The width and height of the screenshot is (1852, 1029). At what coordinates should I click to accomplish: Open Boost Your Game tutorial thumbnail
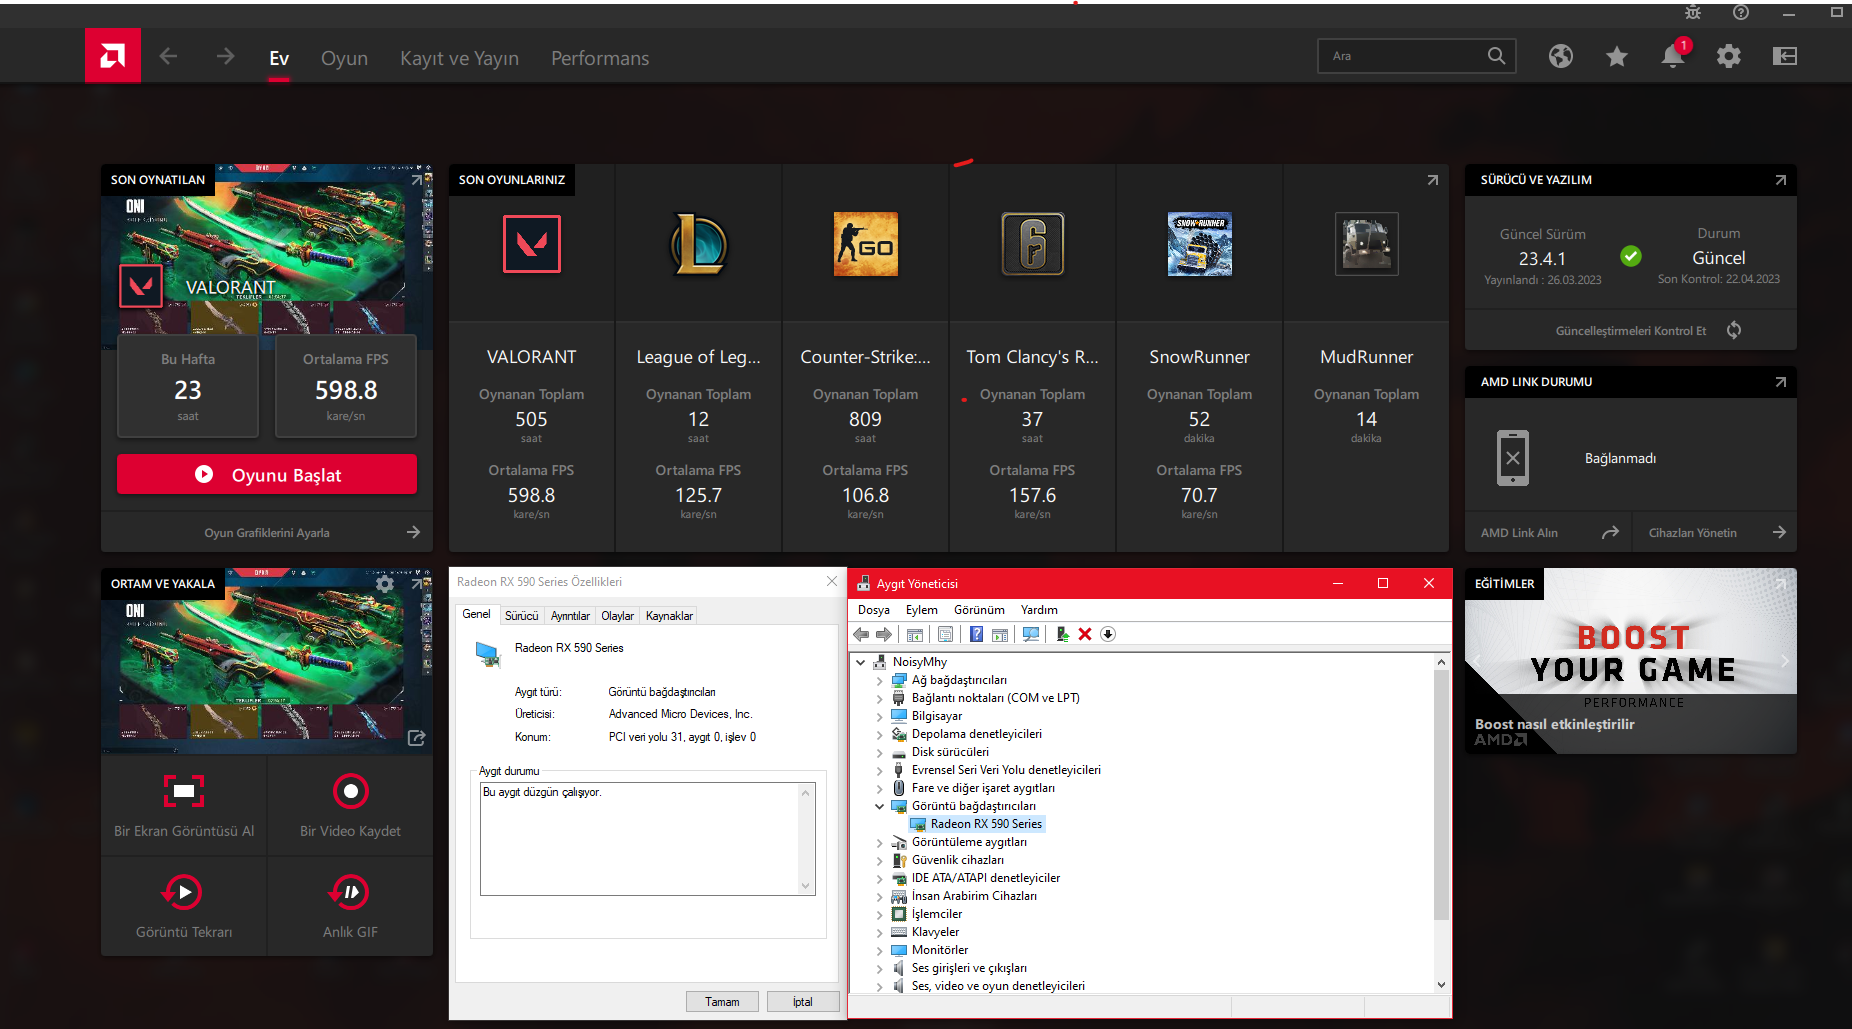coord(1630,661)
